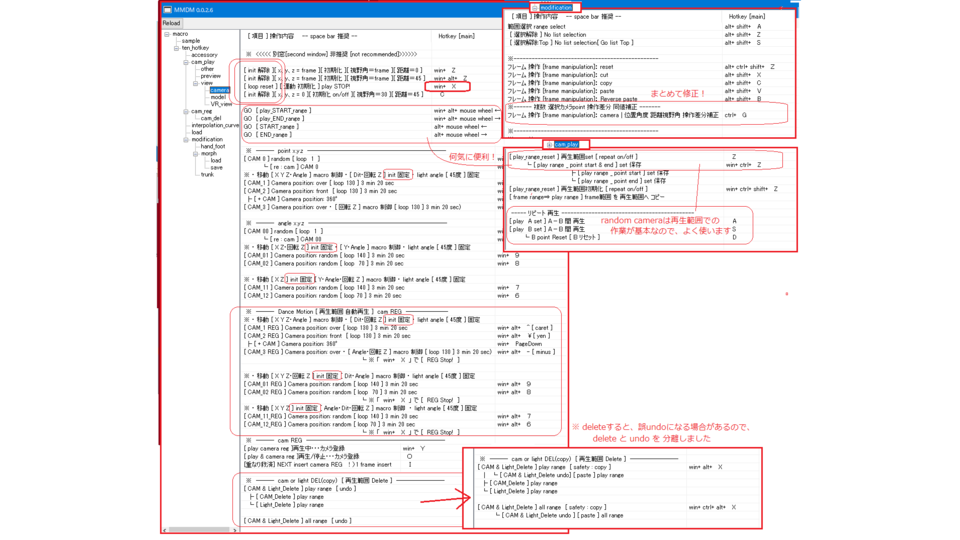Select the preview item under cam_play
The height and width of the screenshot is (540, 960).
210,76
